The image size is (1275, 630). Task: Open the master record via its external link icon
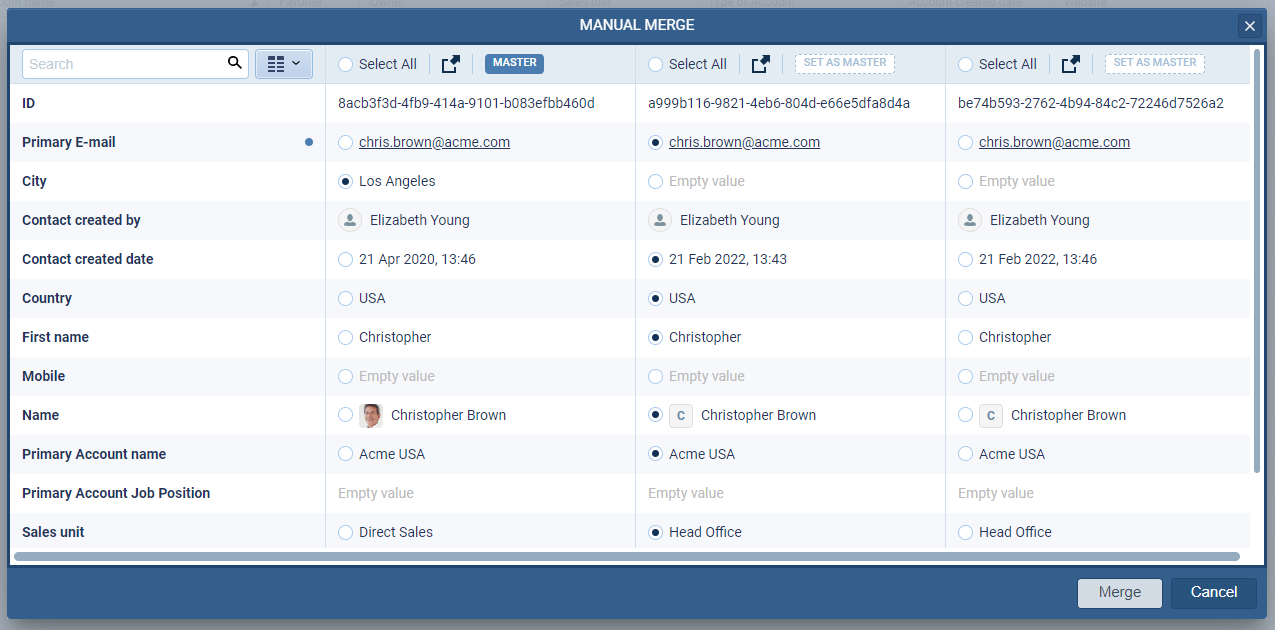tap(450, 63)
